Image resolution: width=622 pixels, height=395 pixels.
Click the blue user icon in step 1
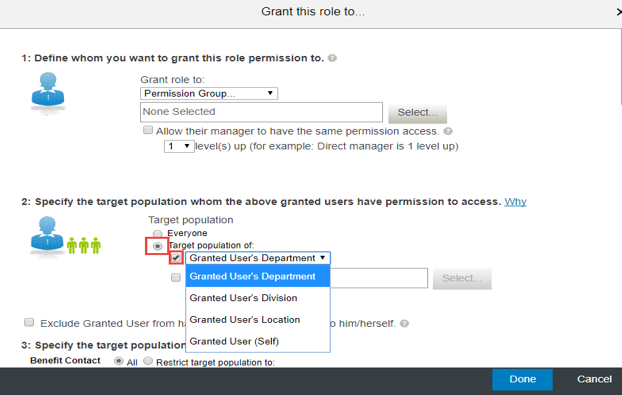[x=48, y=91]
